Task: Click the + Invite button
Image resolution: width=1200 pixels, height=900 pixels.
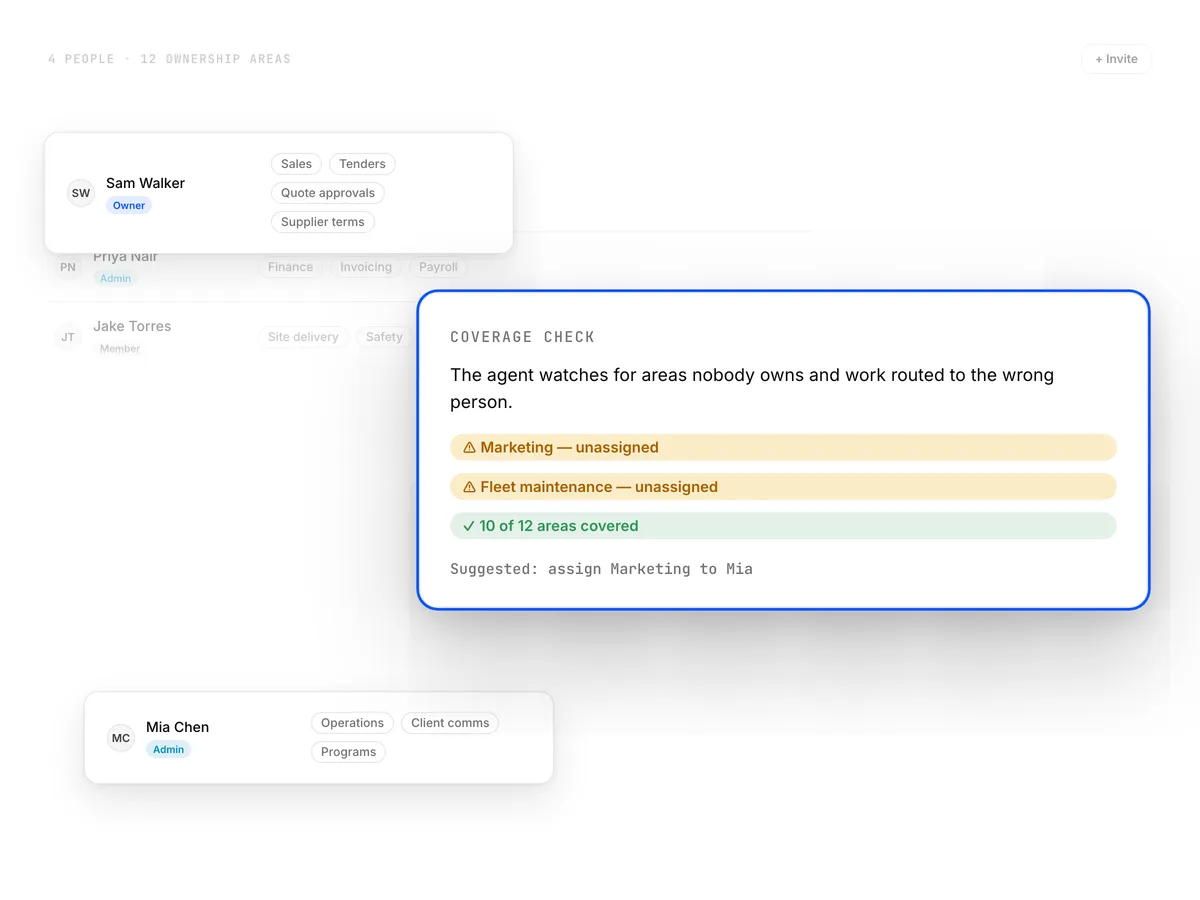Action: point(1116,59)
